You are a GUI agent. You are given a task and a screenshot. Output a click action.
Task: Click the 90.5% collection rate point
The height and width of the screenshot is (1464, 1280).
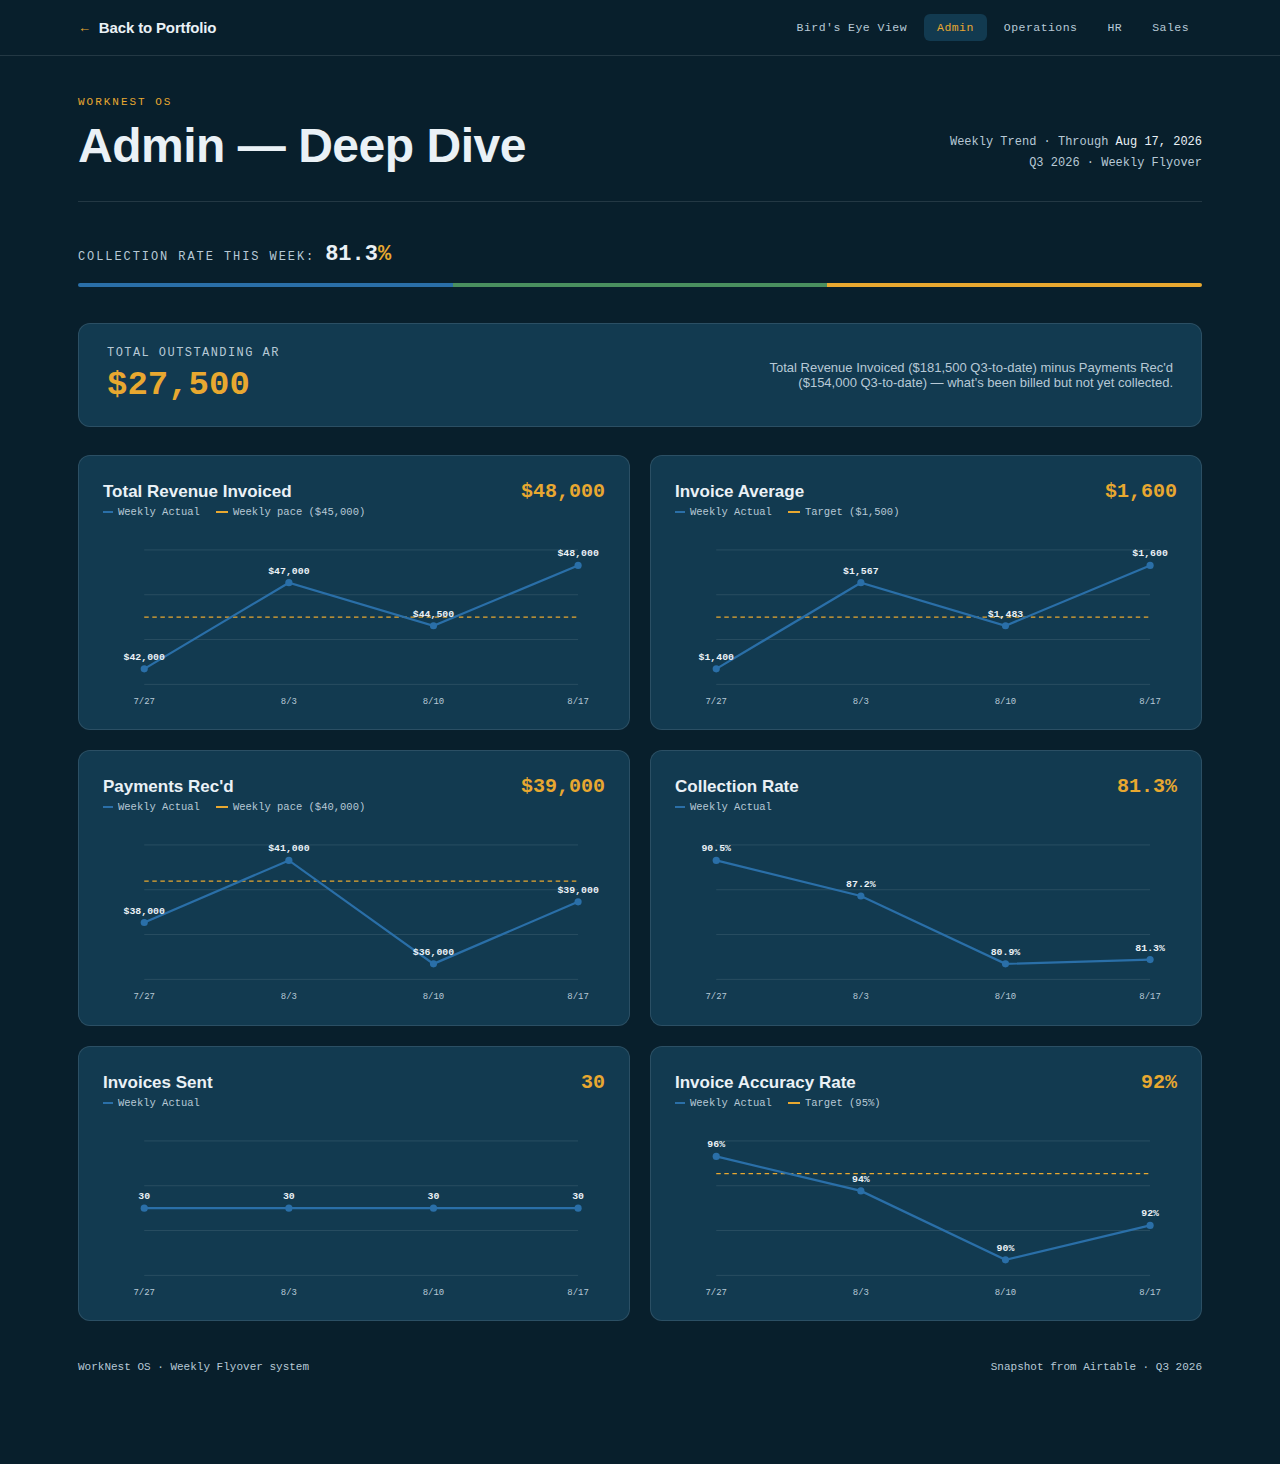[x=716, y=860]
